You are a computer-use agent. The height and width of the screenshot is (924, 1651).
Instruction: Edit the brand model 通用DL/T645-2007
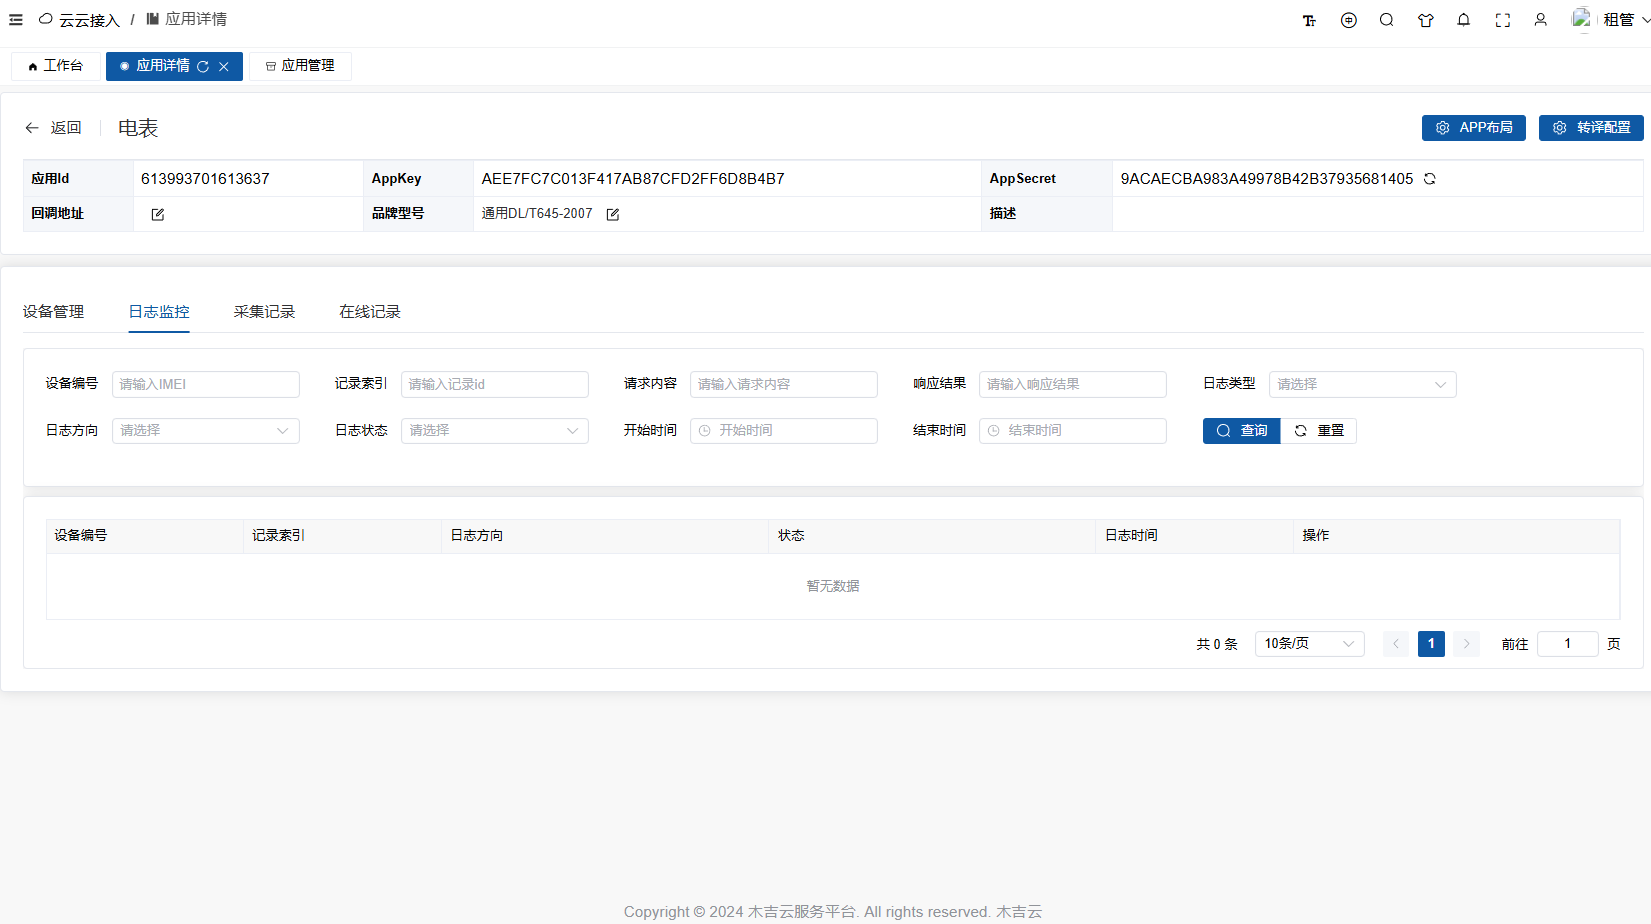tap(613, 214)
